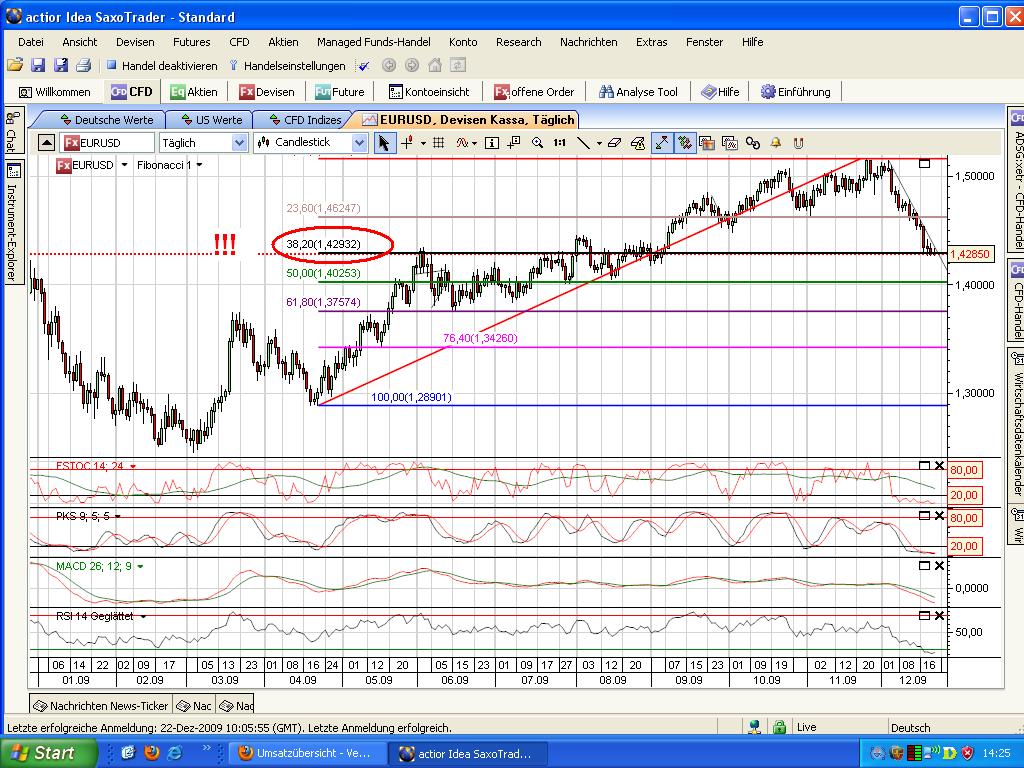Open the Devisen menu
This screenshot has height=768, width=1024.
[x=135, y=42]
